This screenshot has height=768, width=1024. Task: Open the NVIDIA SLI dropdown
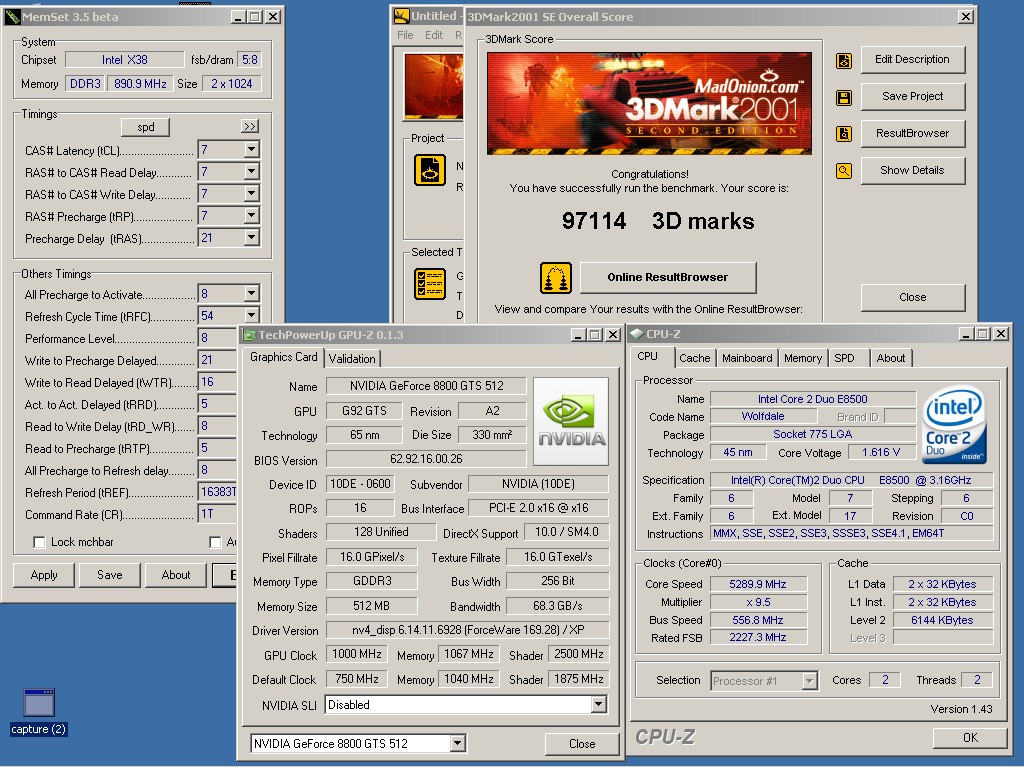tap(598, 704)
